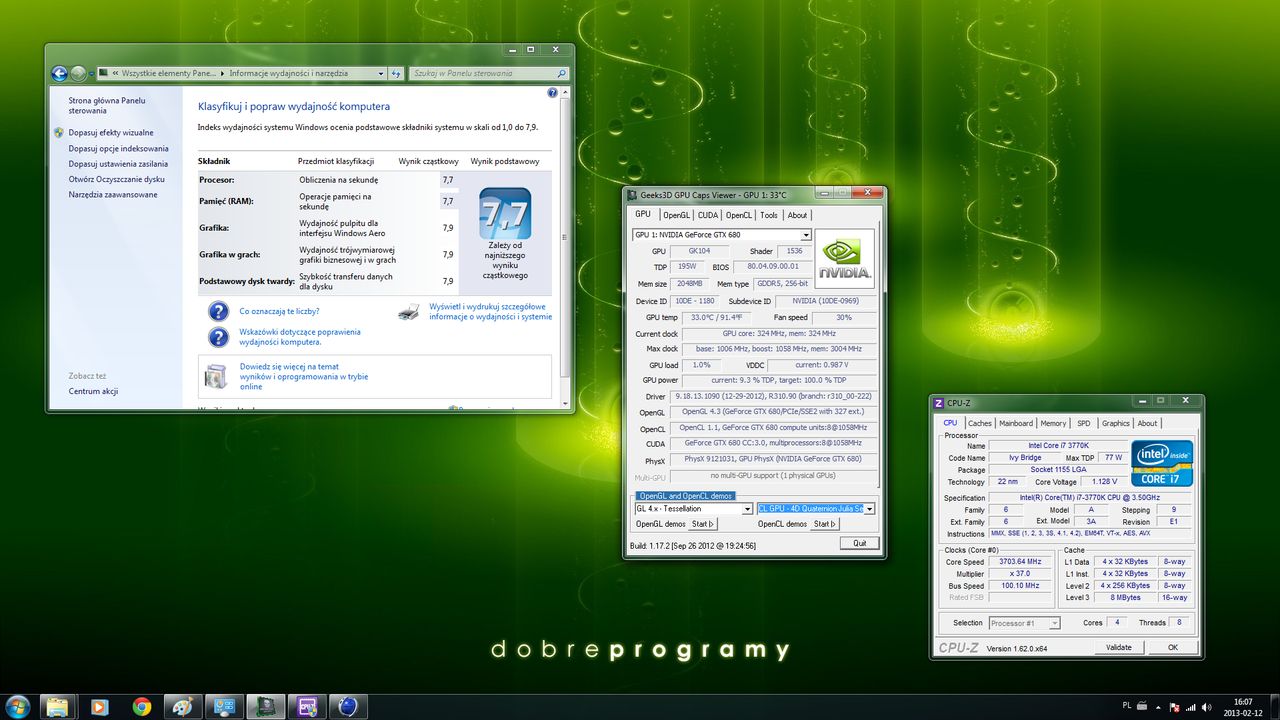Open 'Dopasuj efekty wizualne' link
Viewport: 1280px width, 720px height.
(x=111, y=132)
